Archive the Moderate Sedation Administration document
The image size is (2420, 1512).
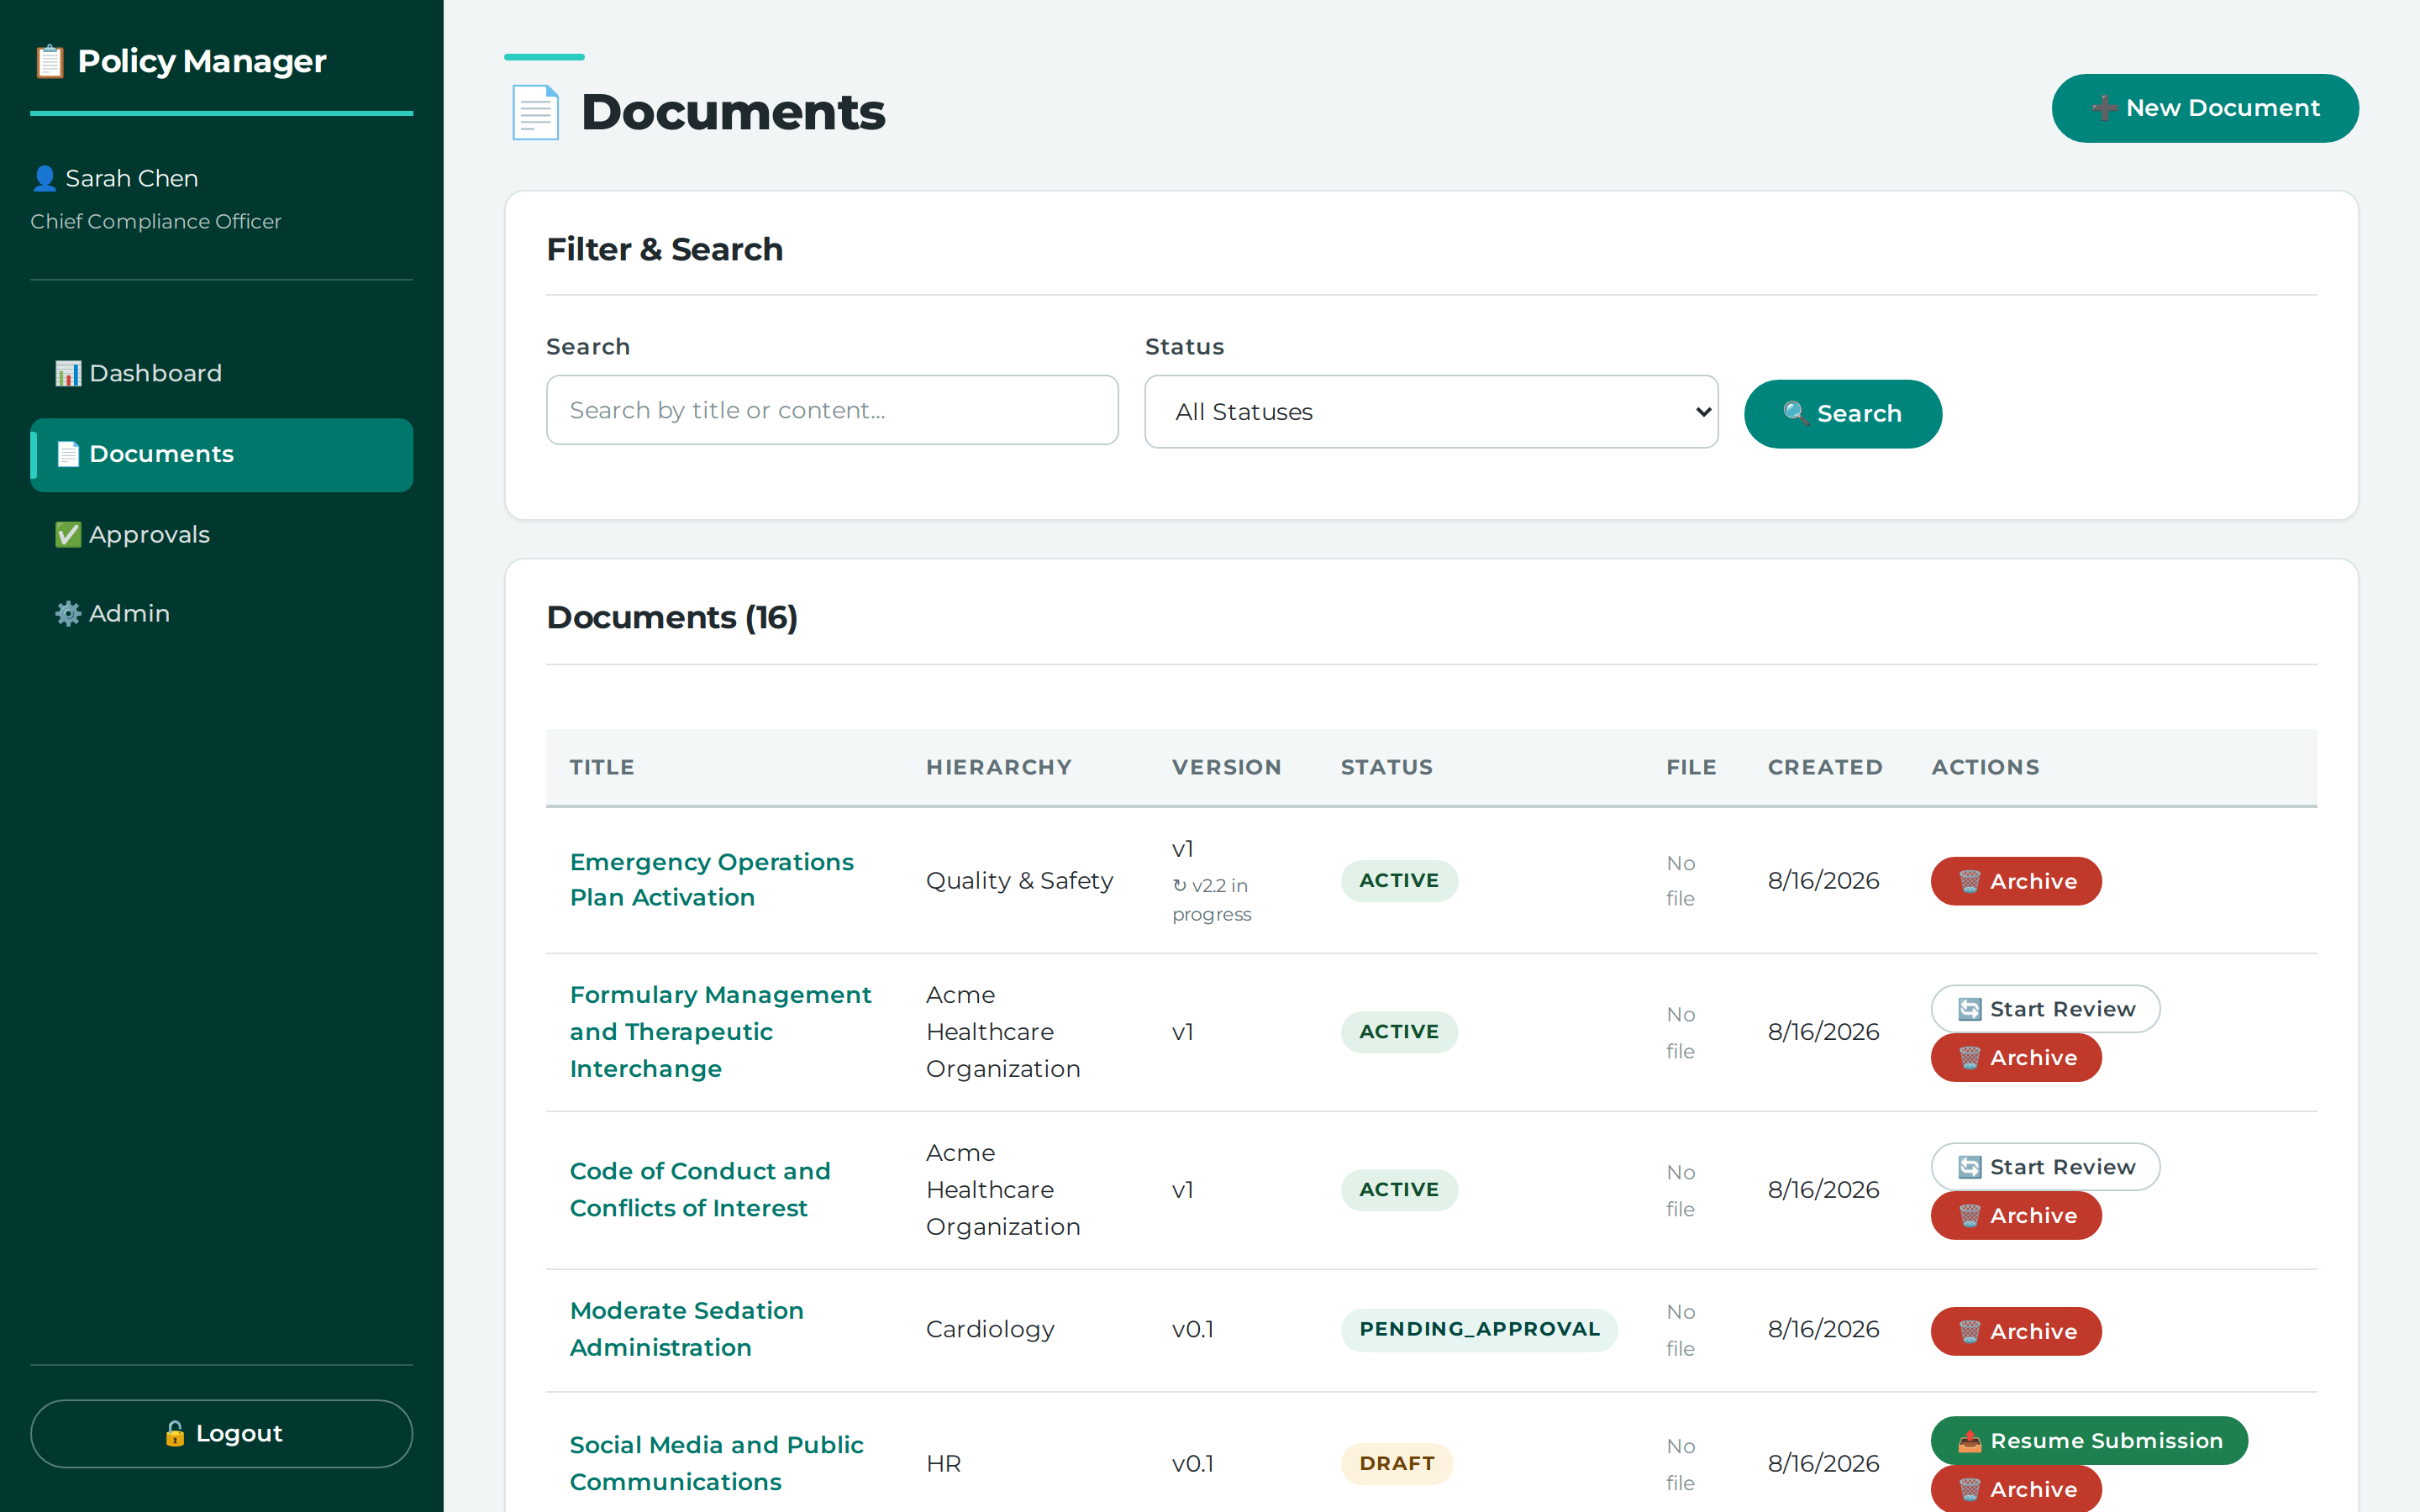(x=2015, y=1331)
